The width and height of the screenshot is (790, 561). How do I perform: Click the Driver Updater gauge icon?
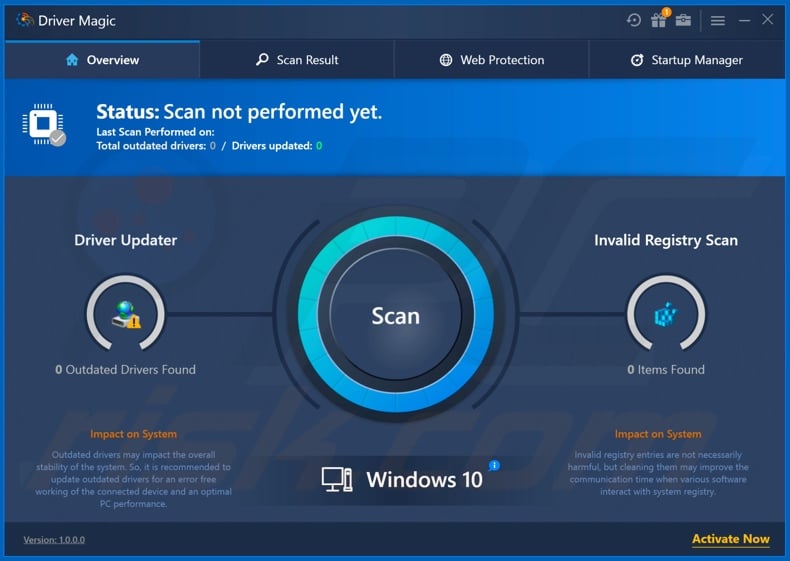point(126,314)
